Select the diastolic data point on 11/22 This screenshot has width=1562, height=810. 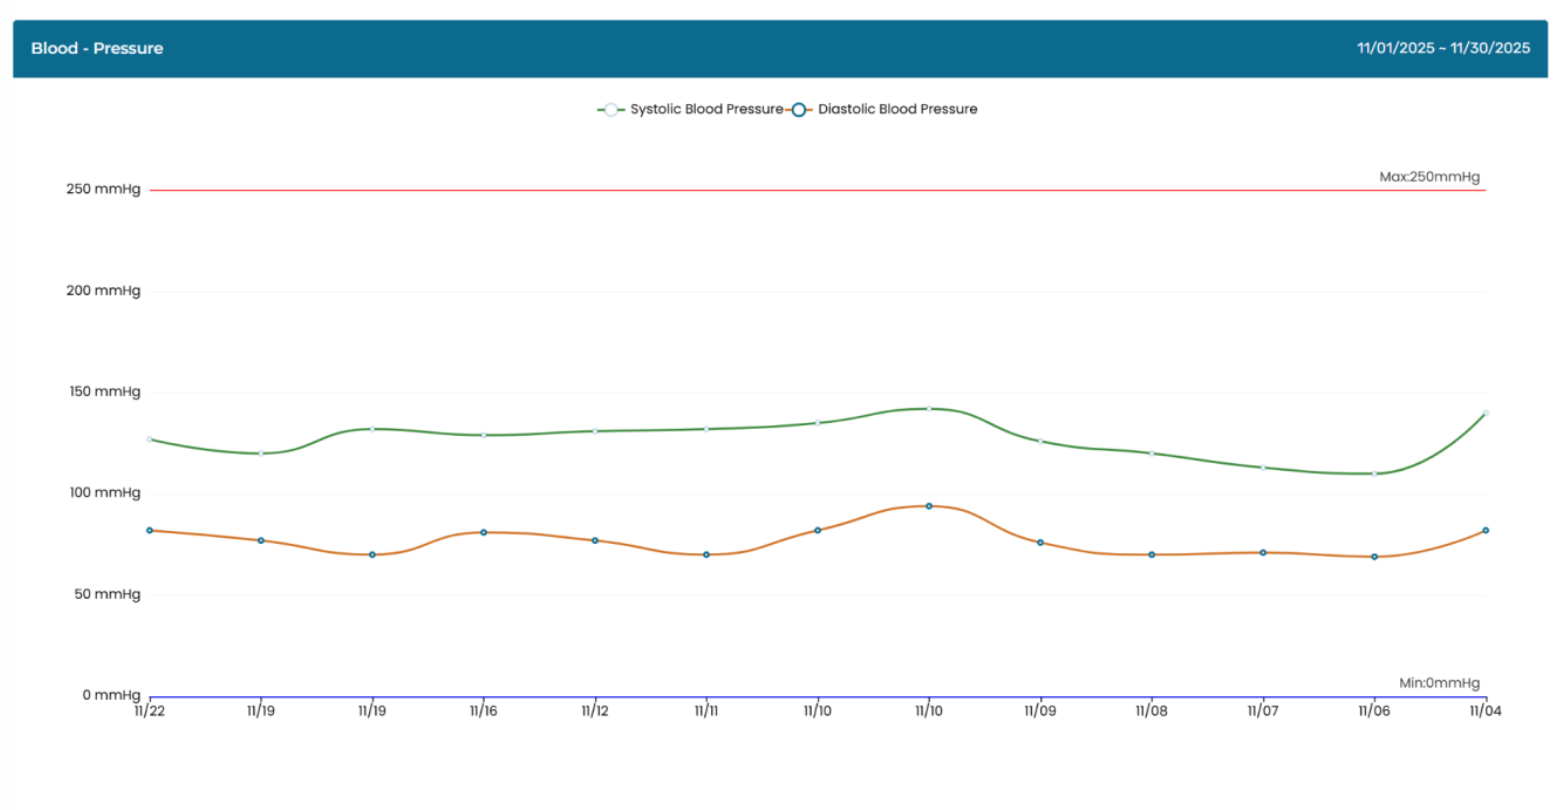pos(150,530)
